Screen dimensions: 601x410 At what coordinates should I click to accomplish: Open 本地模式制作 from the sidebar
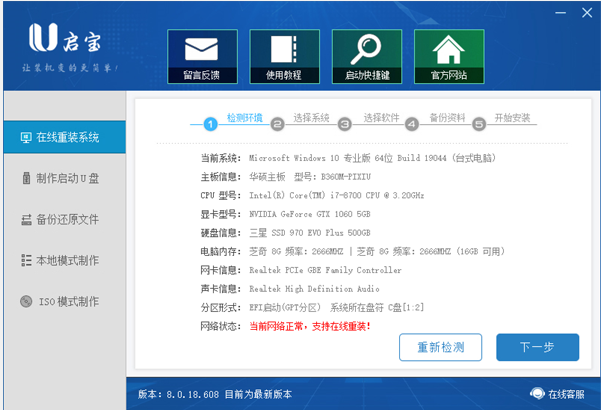pos(65,261)
